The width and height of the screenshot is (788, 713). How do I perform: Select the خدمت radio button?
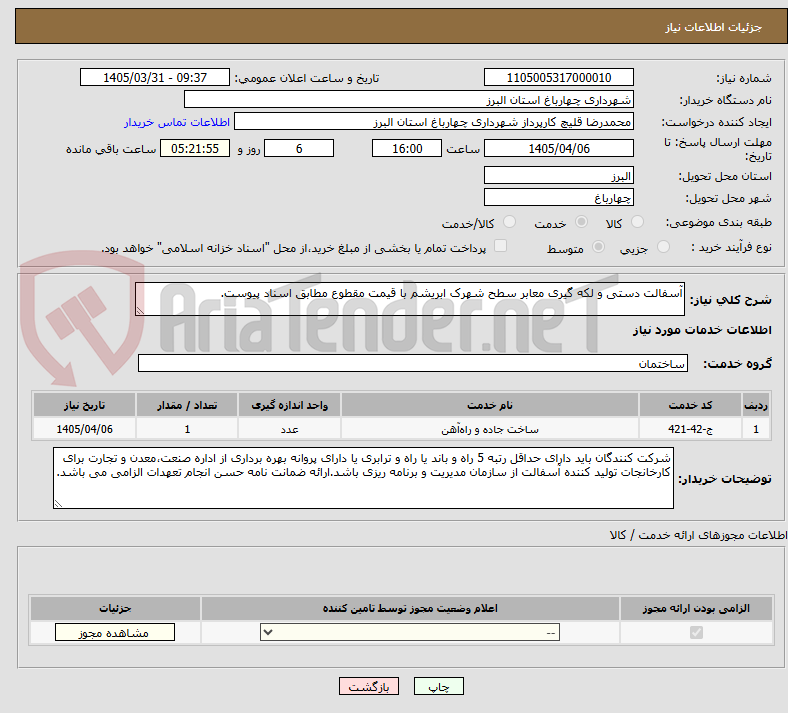581,222
